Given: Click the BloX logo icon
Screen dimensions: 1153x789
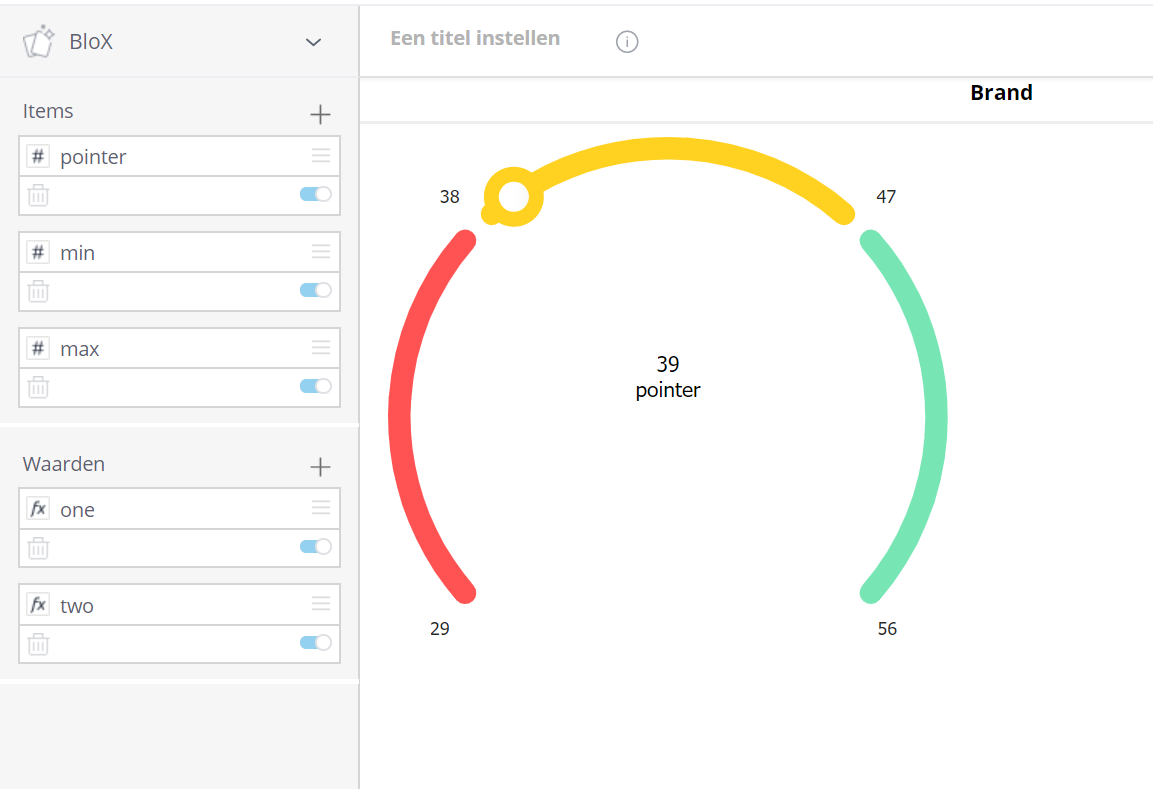Looking at the screenshot, I should (38, 41).
